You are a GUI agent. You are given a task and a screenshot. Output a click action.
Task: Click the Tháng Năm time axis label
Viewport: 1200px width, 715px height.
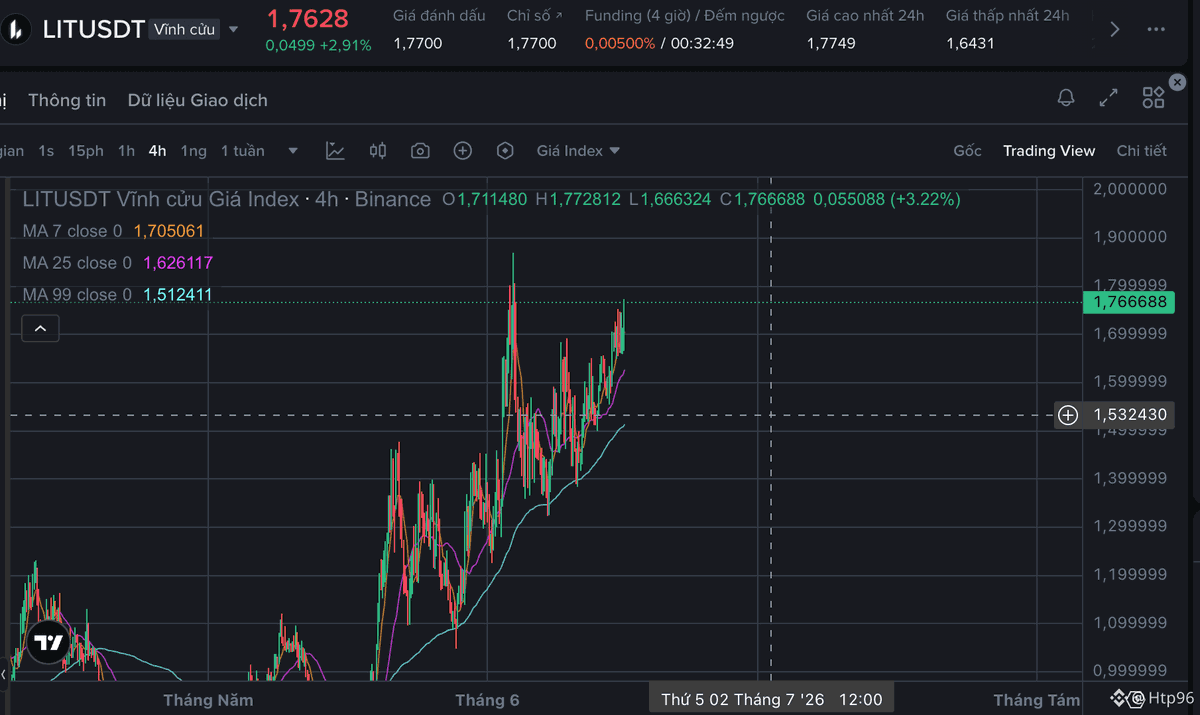(x=208, y=700)
